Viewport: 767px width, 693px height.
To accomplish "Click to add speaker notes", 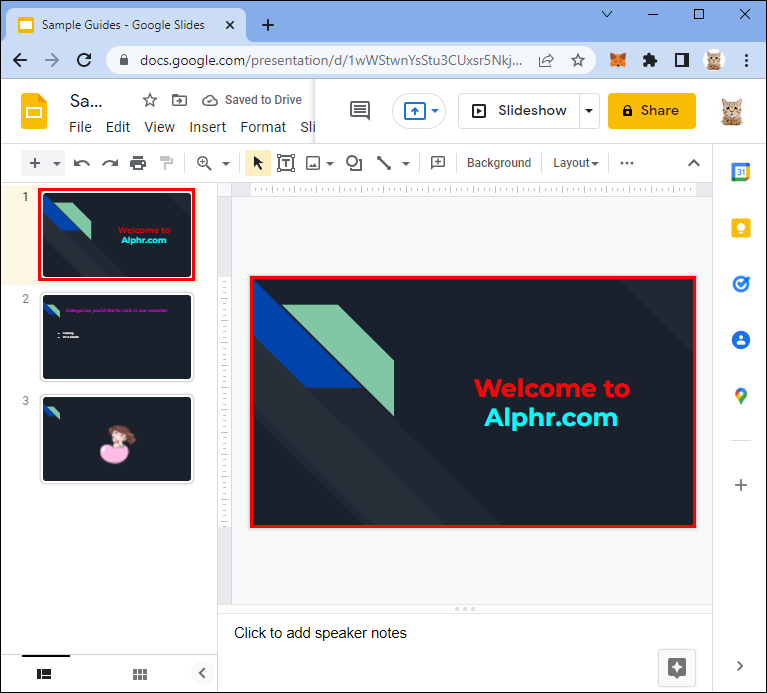I will [320, 633].
